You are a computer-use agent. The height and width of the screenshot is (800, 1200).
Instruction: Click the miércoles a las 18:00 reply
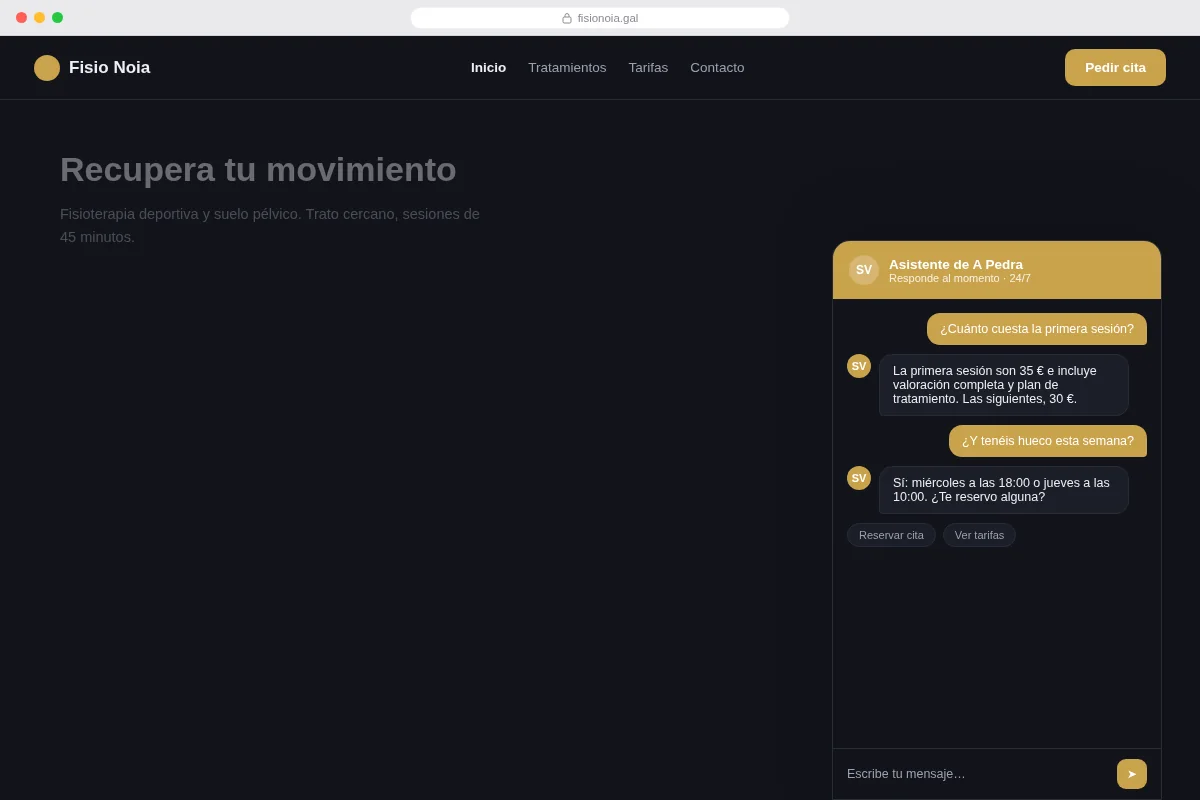click(1004, 490)
